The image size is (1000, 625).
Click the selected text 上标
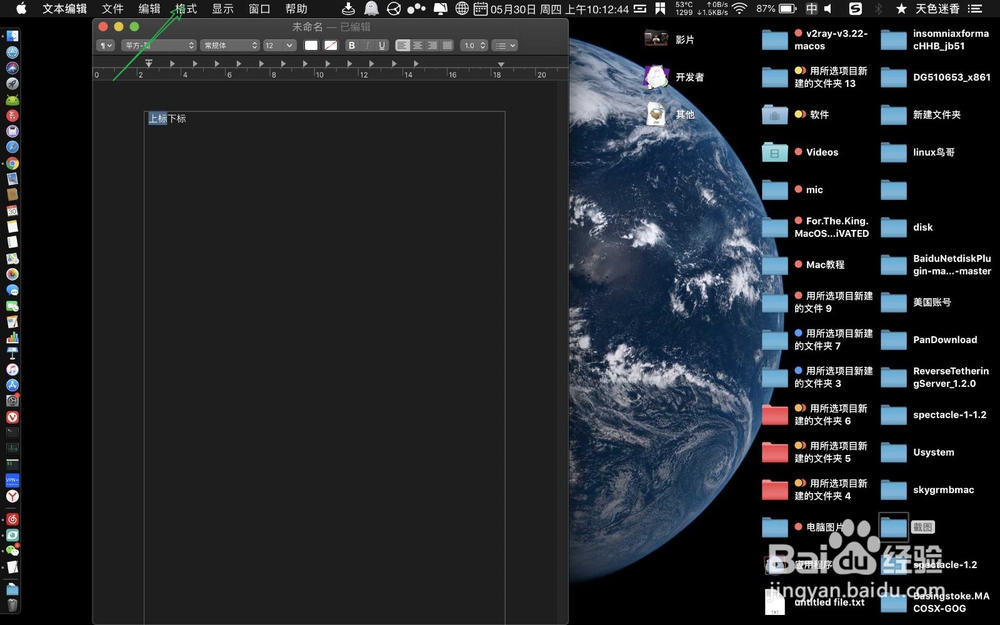[x=158, y=119]
